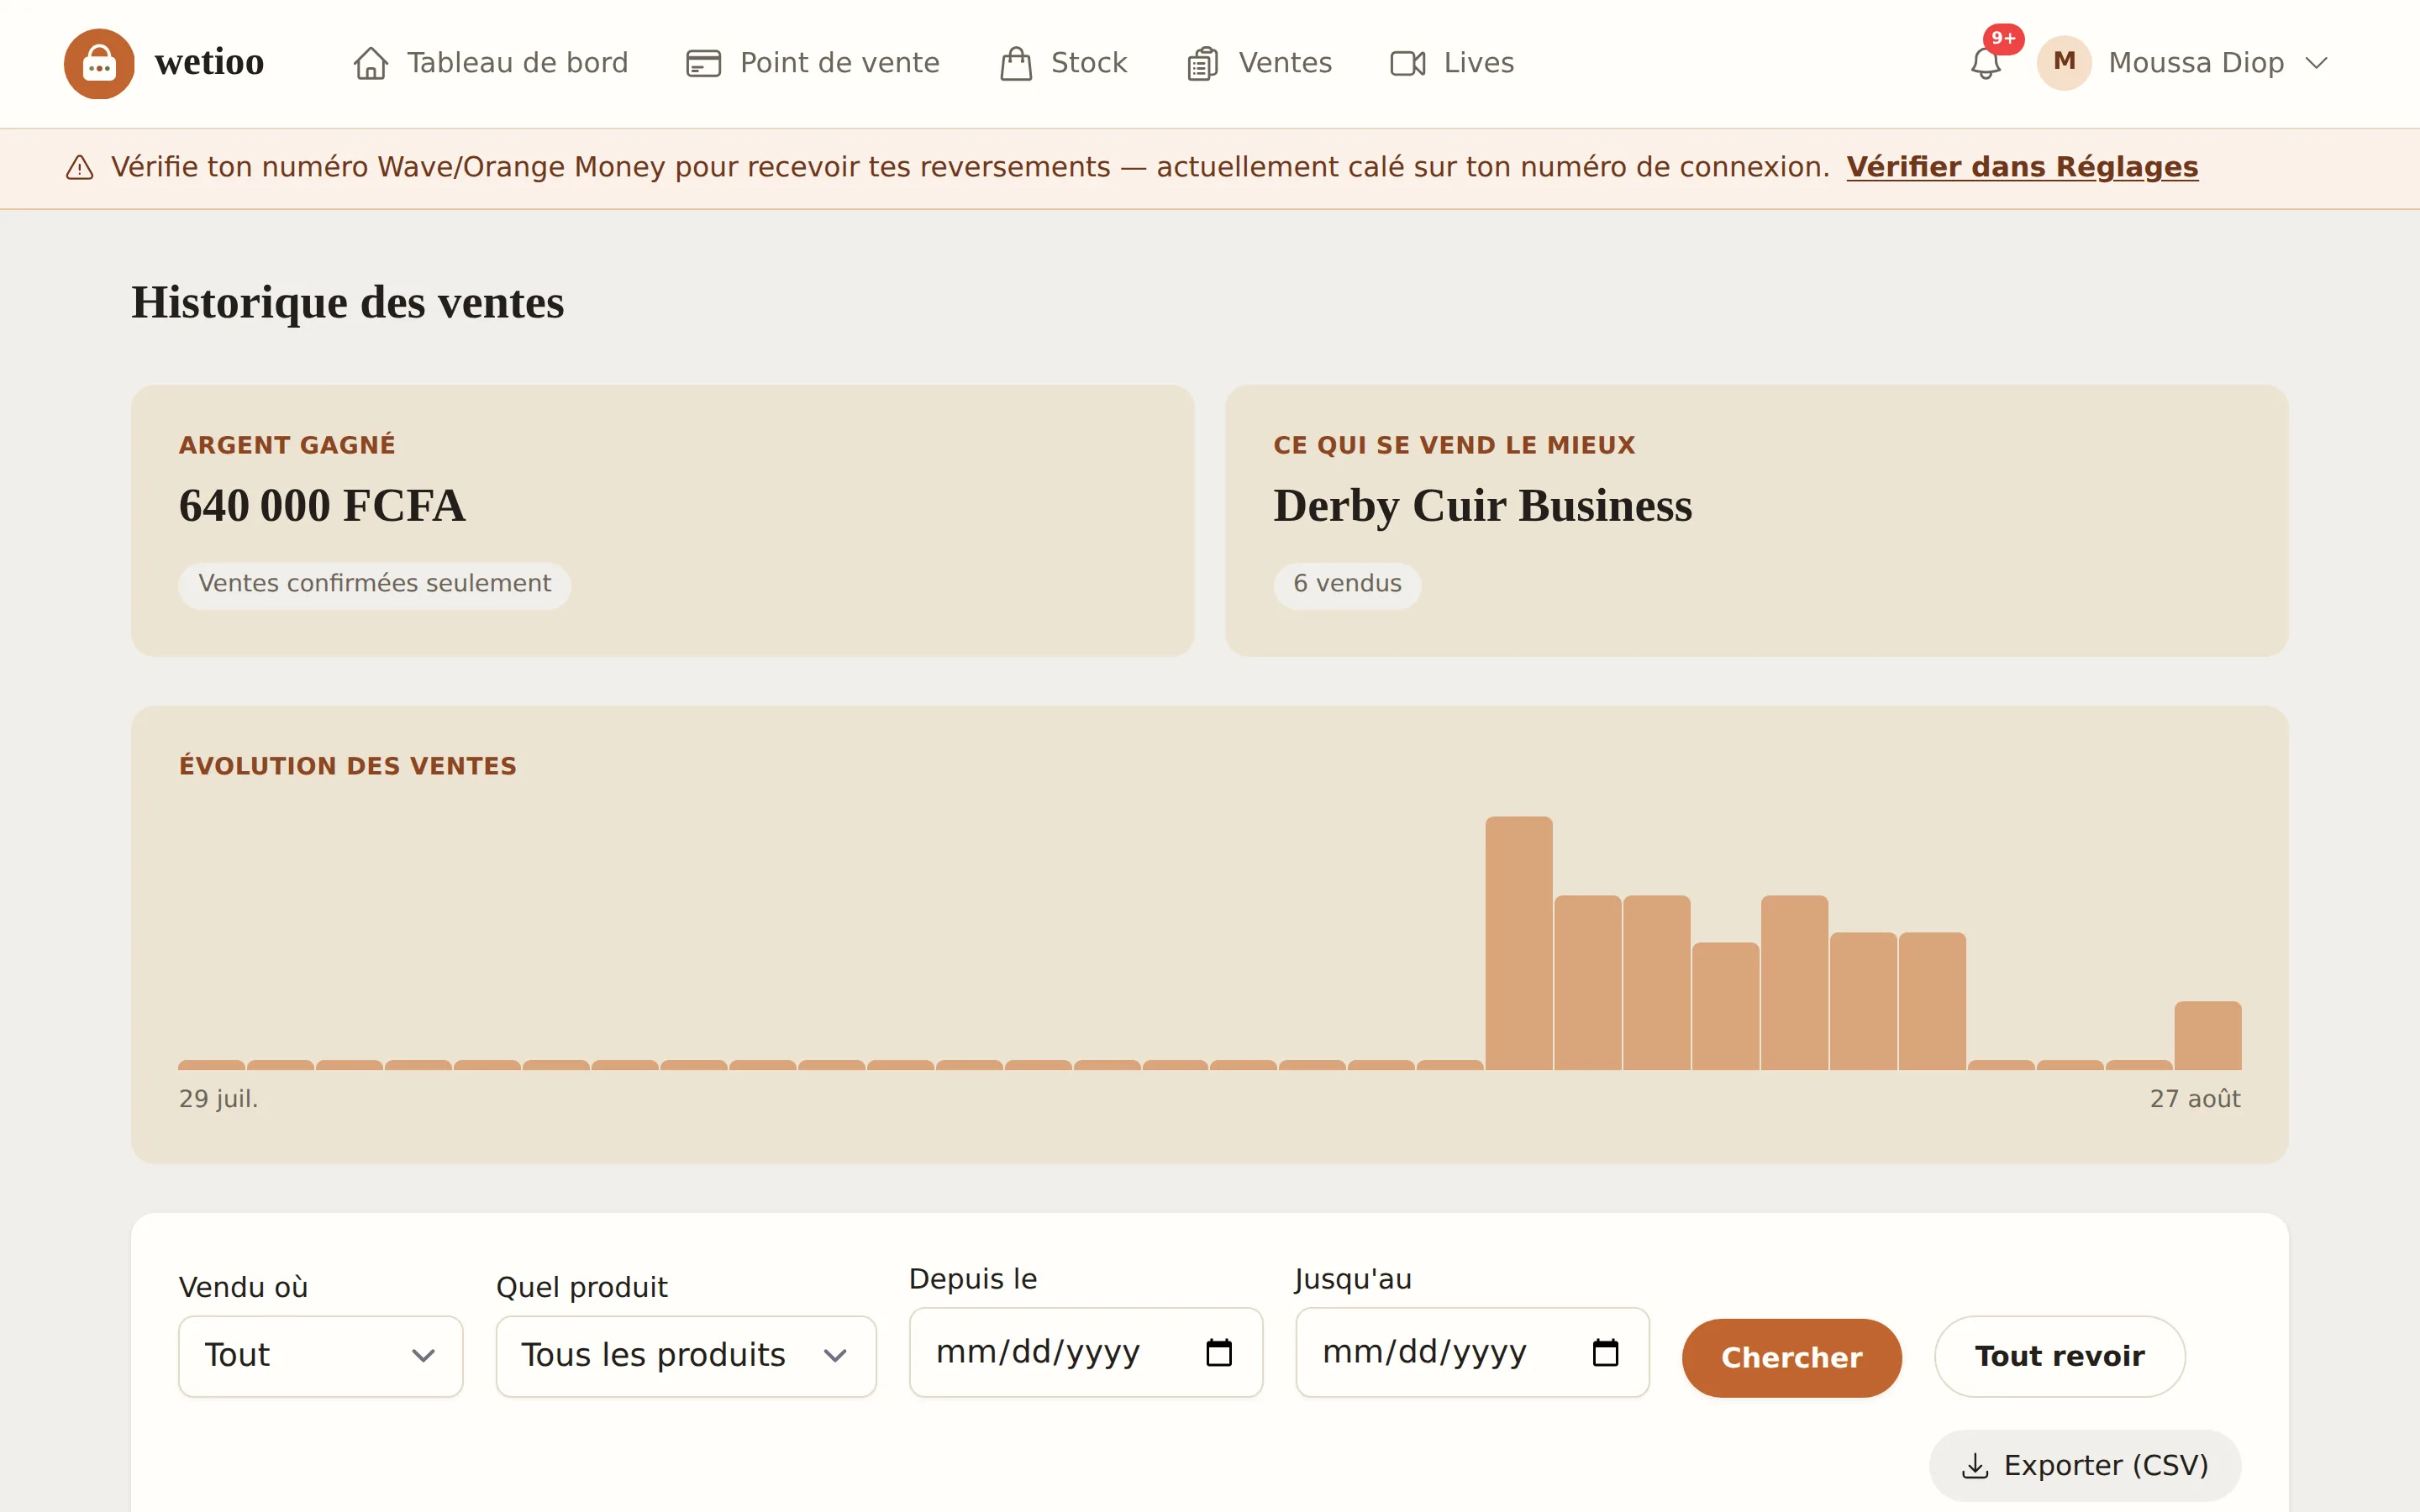Click the card icon beside Point de vente

[x=703, y=63]
